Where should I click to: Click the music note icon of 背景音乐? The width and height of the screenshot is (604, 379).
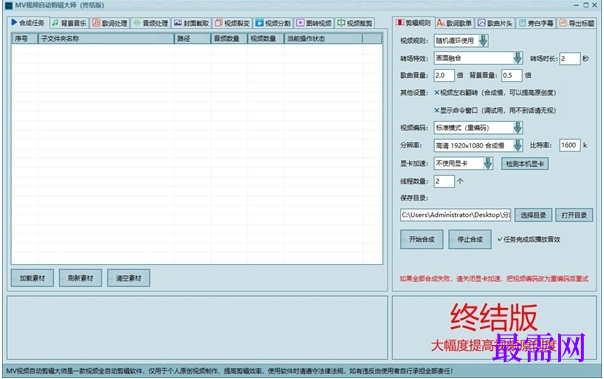pos(55,23)
